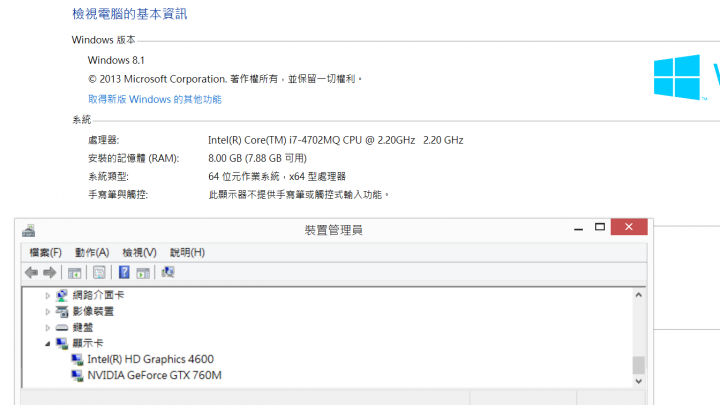Click the 處理器: label
Viewport: 720px width, 405px height.
pos(104,140)
